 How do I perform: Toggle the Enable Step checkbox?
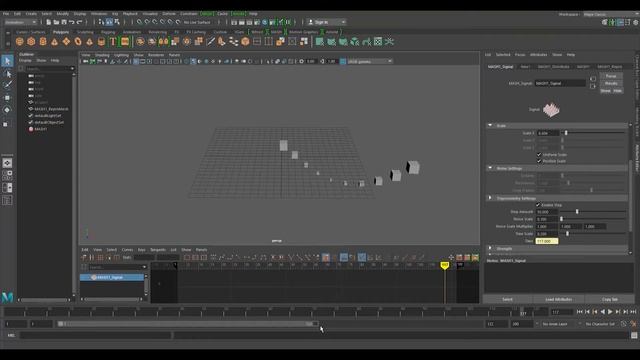(538, 205)
